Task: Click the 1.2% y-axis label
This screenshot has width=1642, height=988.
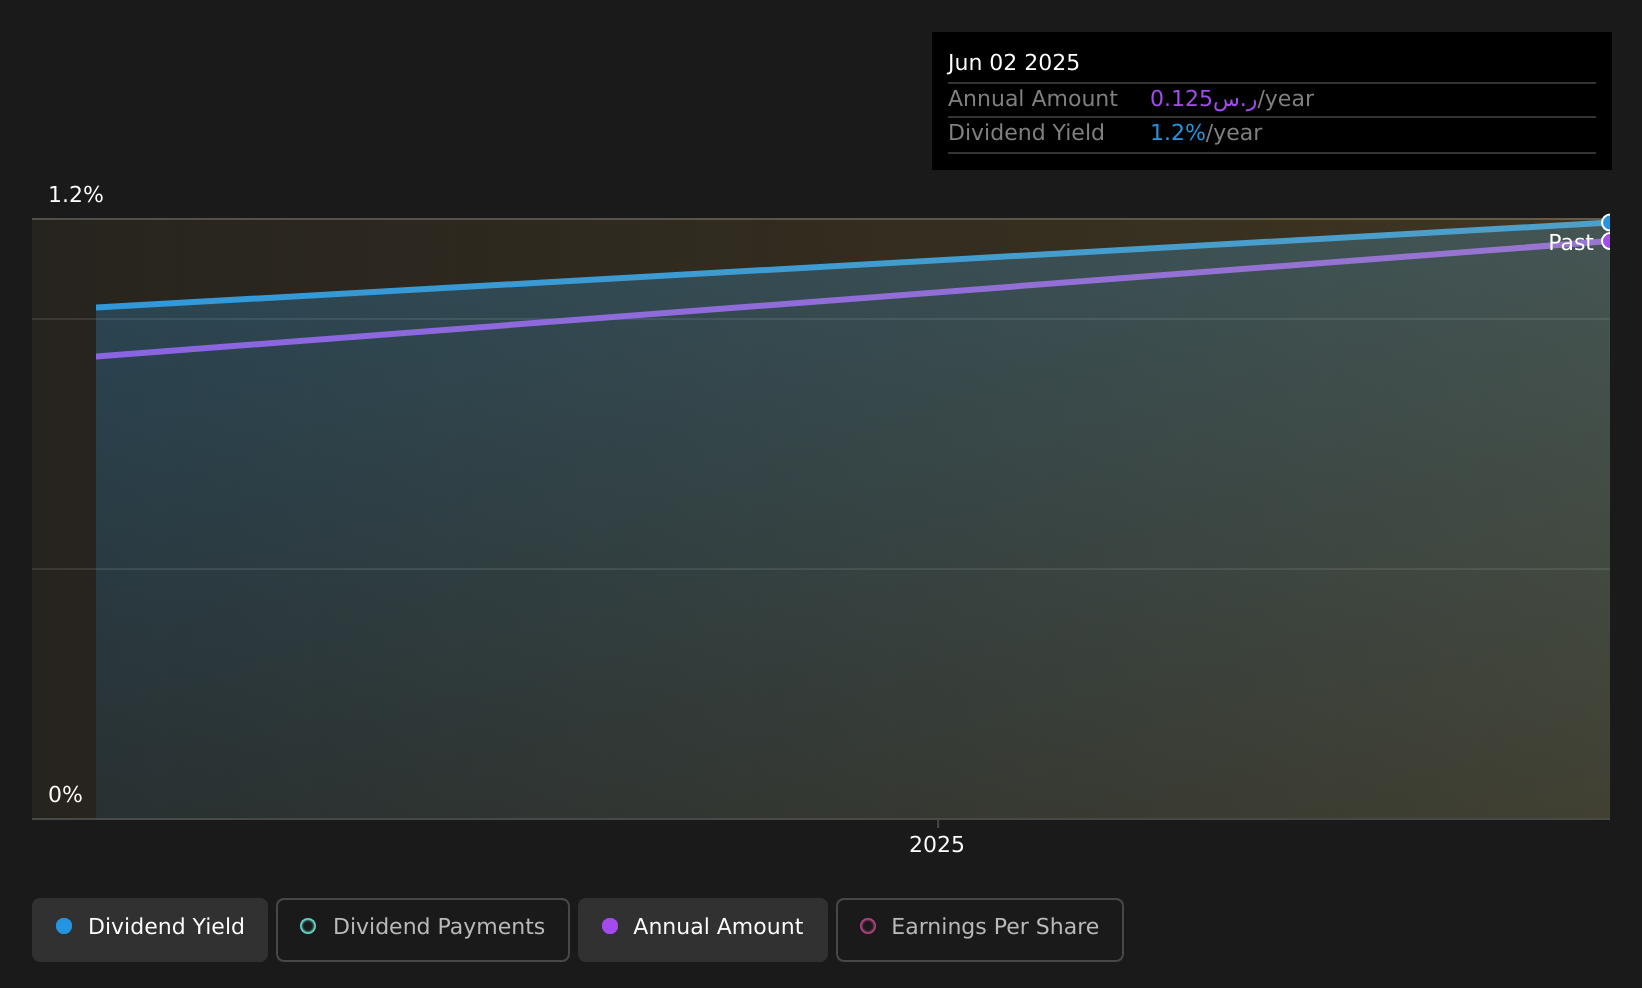Action: [x=76, y=195]
